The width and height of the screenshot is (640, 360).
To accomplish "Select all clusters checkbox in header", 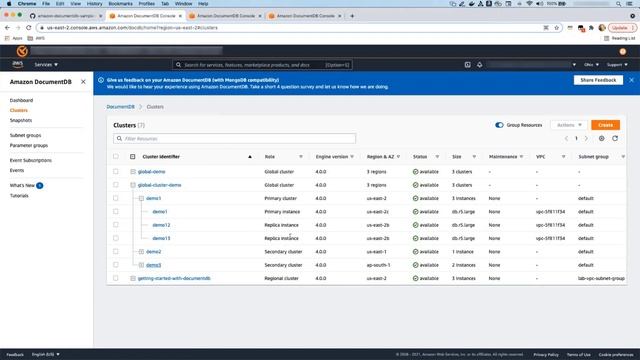I will coord(116,156).
